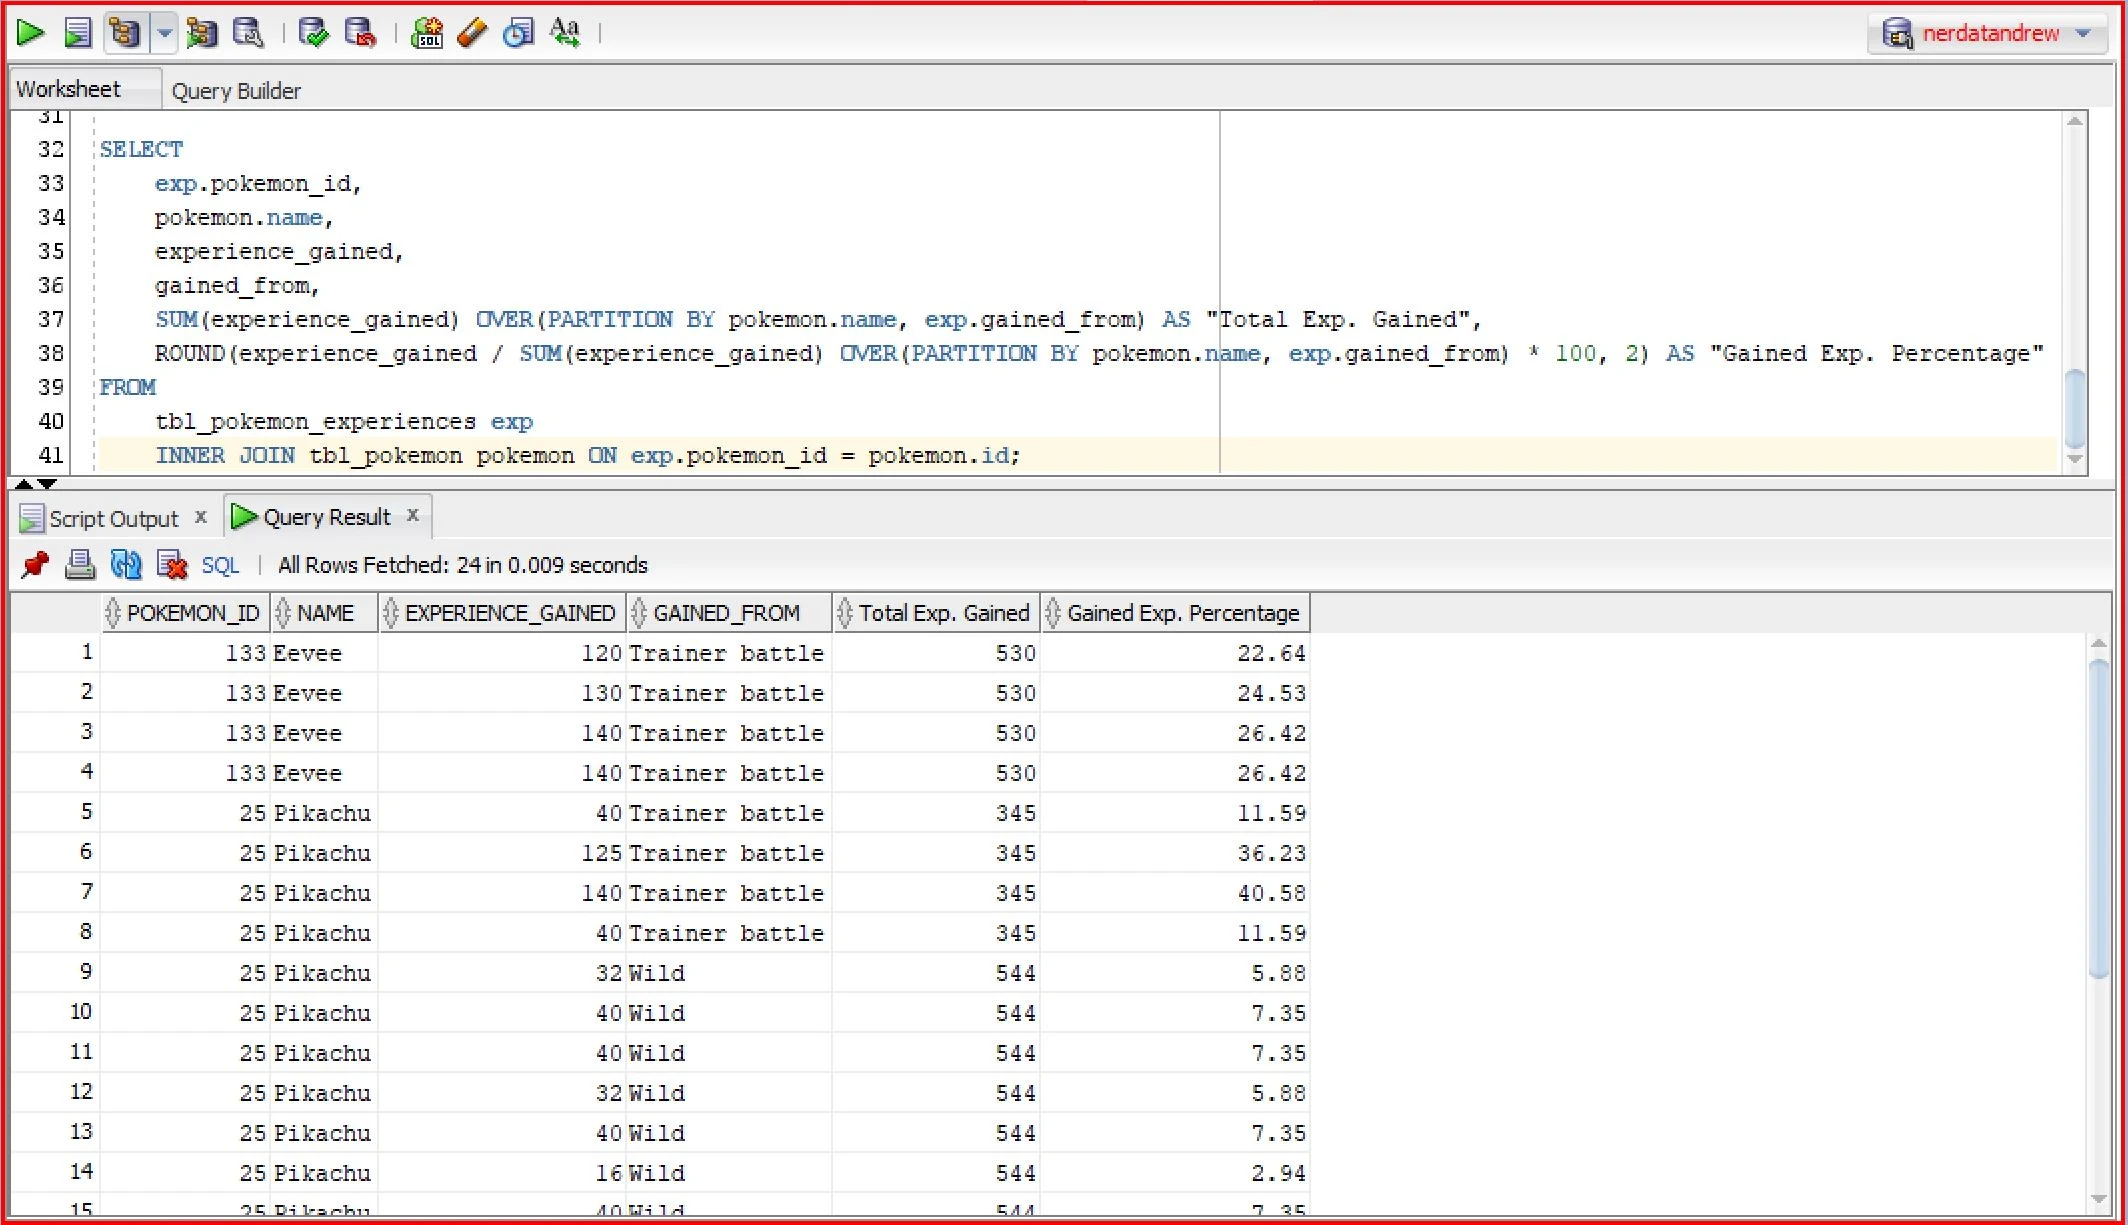This screenshot has height=1225, width=2128.
Task: Click the SQL link in results toolbar
Action: coord(220,565)
